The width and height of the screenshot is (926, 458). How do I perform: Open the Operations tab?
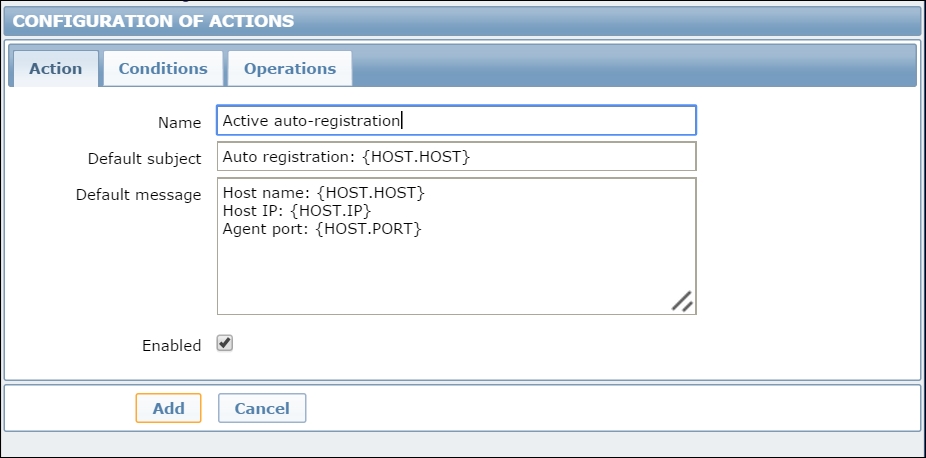[290, 69]
